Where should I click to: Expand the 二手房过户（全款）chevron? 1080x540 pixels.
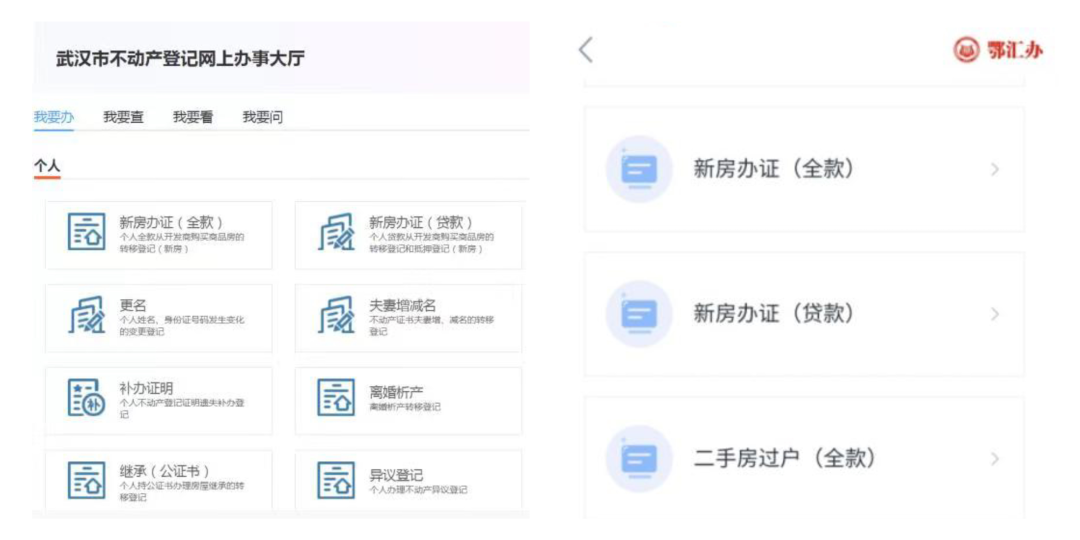click(994, 459)
